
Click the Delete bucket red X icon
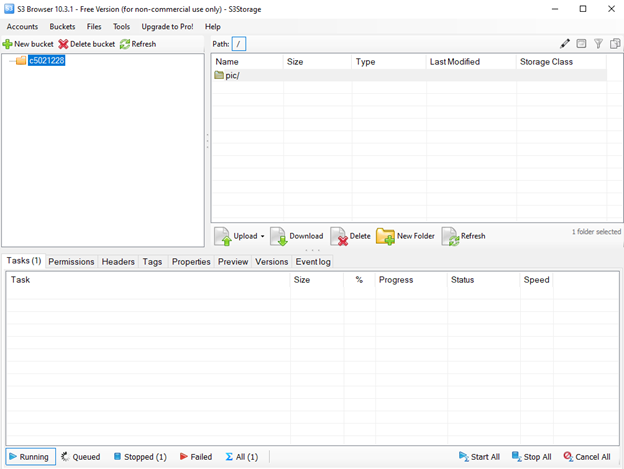63,44
